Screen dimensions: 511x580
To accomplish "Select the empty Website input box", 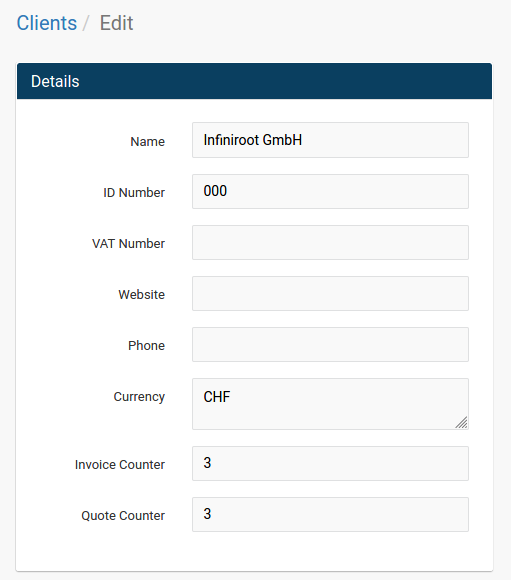I will tap(330, 293).
